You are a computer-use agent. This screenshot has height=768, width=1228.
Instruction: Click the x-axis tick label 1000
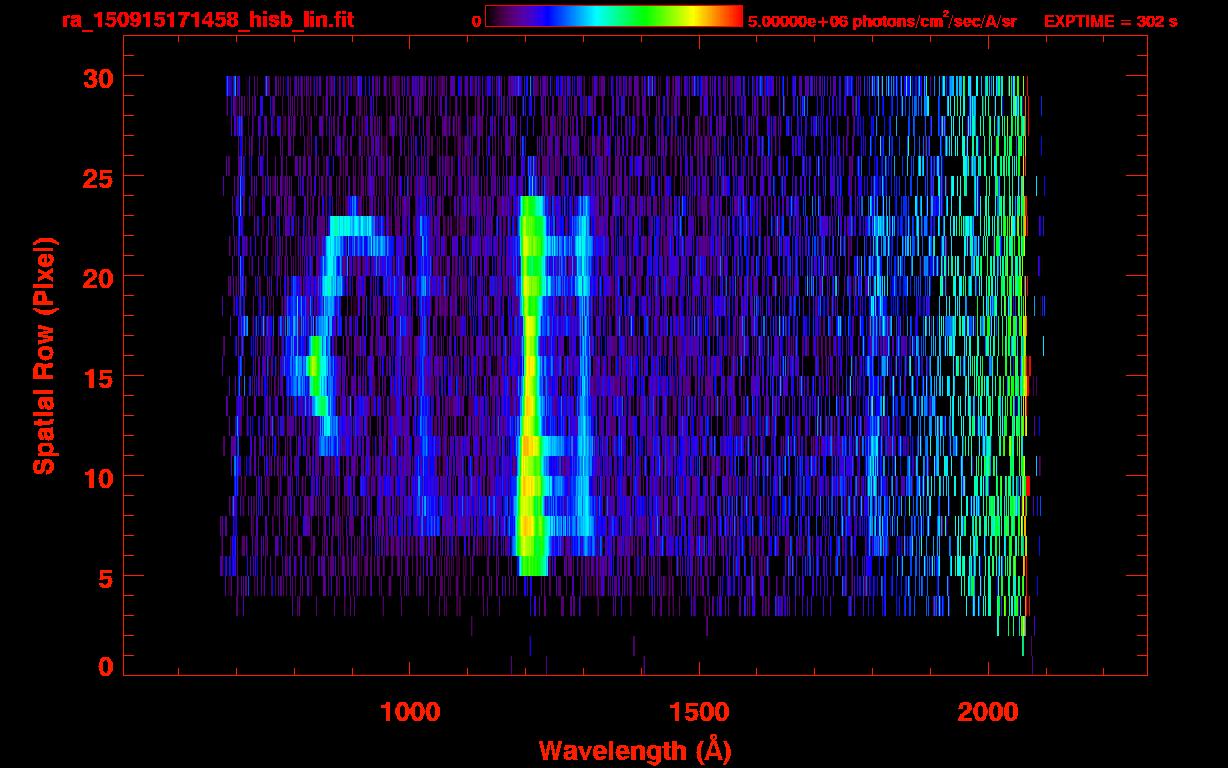click(410, 711)
